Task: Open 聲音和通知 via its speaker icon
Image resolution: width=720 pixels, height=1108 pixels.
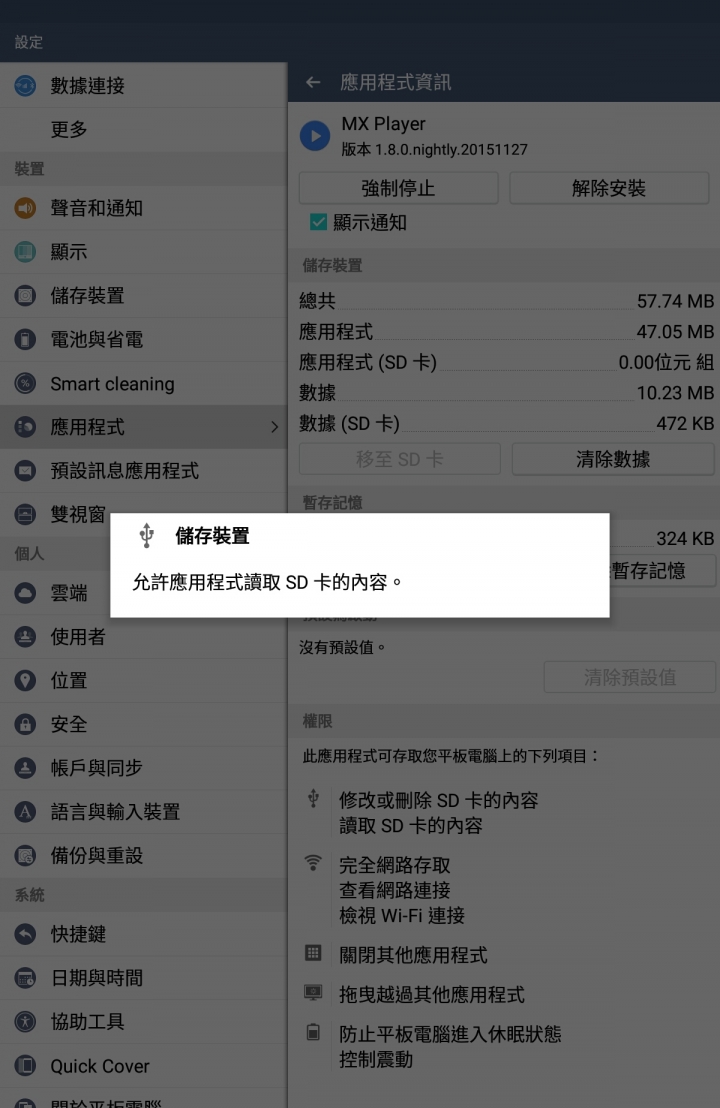Action: pos(25,208)
